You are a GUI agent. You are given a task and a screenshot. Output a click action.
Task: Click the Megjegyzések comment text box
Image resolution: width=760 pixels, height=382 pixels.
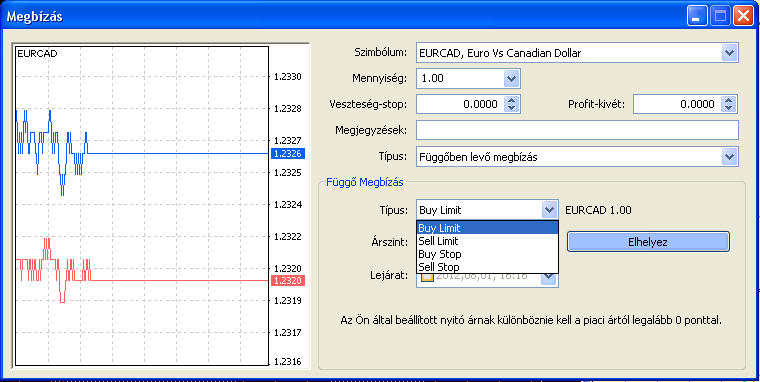coord(577,130)
